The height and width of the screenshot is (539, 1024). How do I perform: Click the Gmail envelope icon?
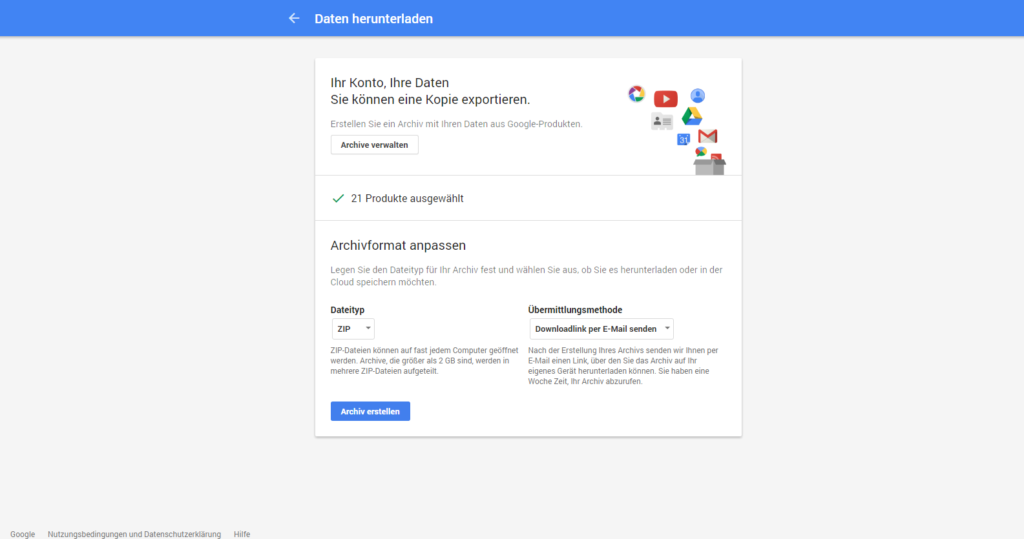tap(708, 136)
